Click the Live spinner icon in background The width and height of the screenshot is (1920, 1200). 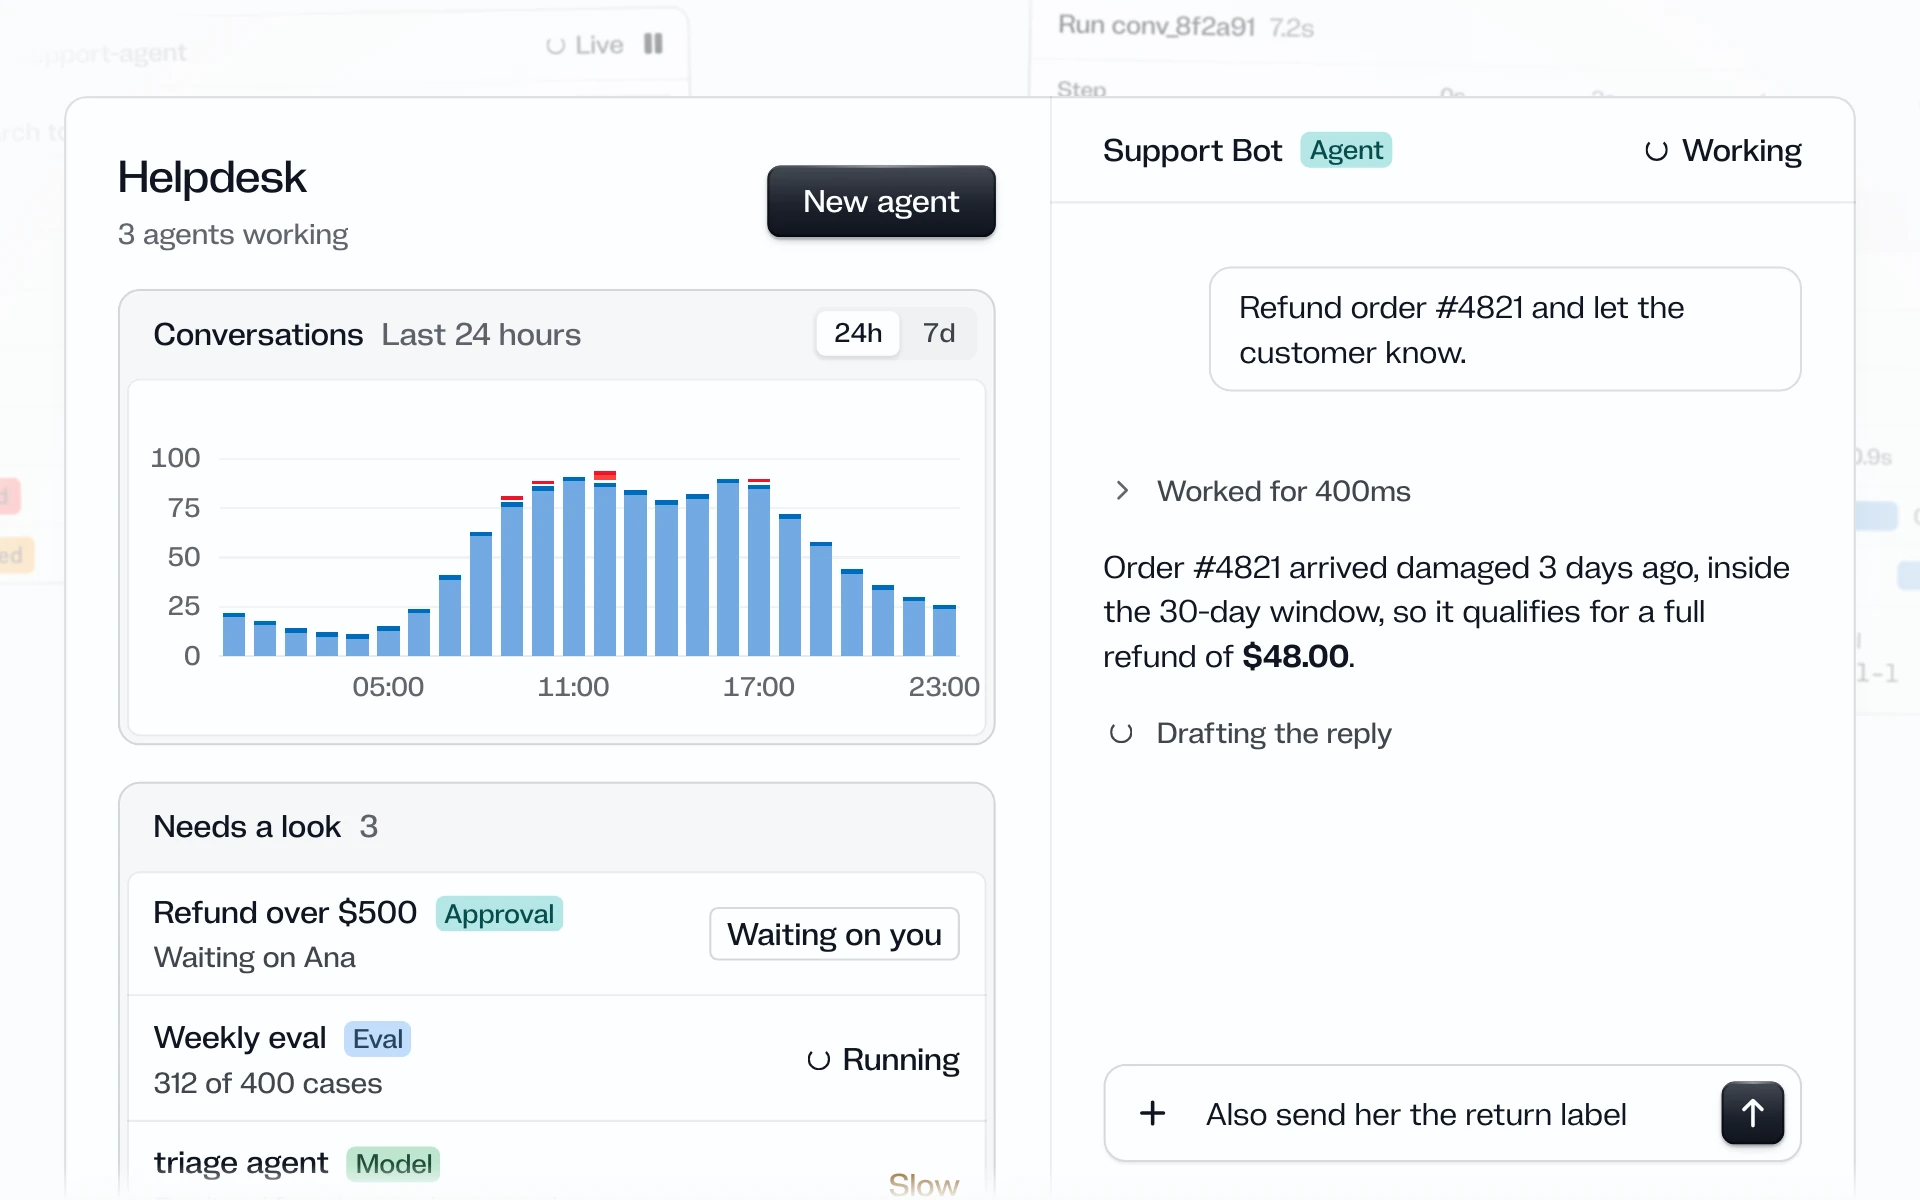(556, 46)
